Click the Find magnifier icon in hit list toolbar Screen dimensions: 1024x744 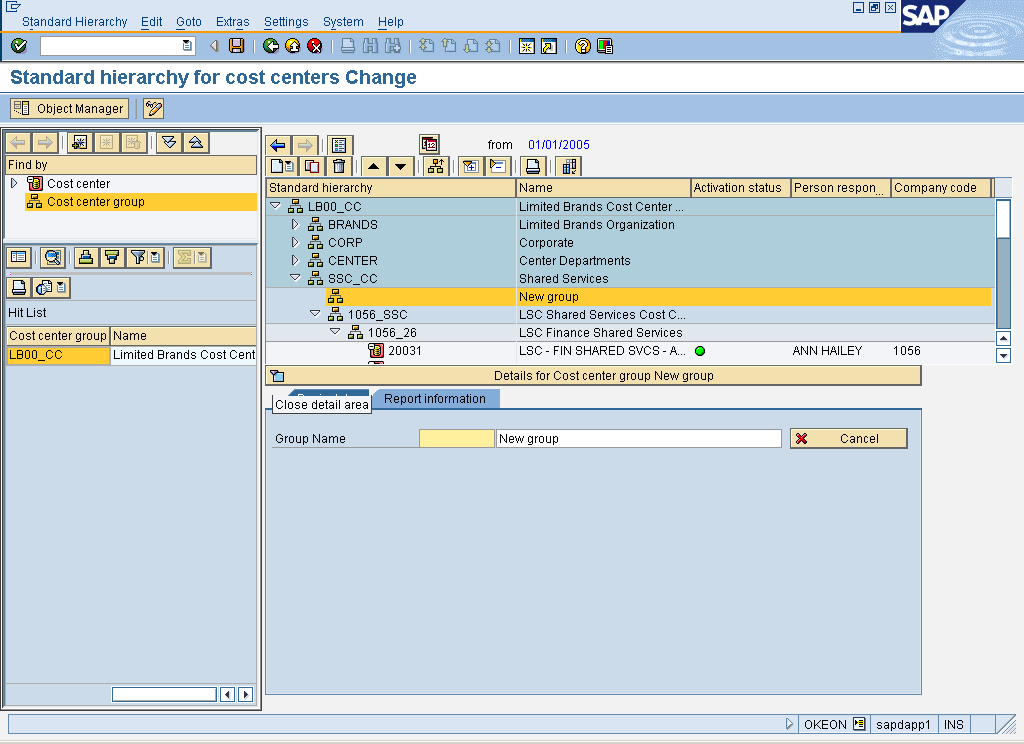click(x=52, y=257)
